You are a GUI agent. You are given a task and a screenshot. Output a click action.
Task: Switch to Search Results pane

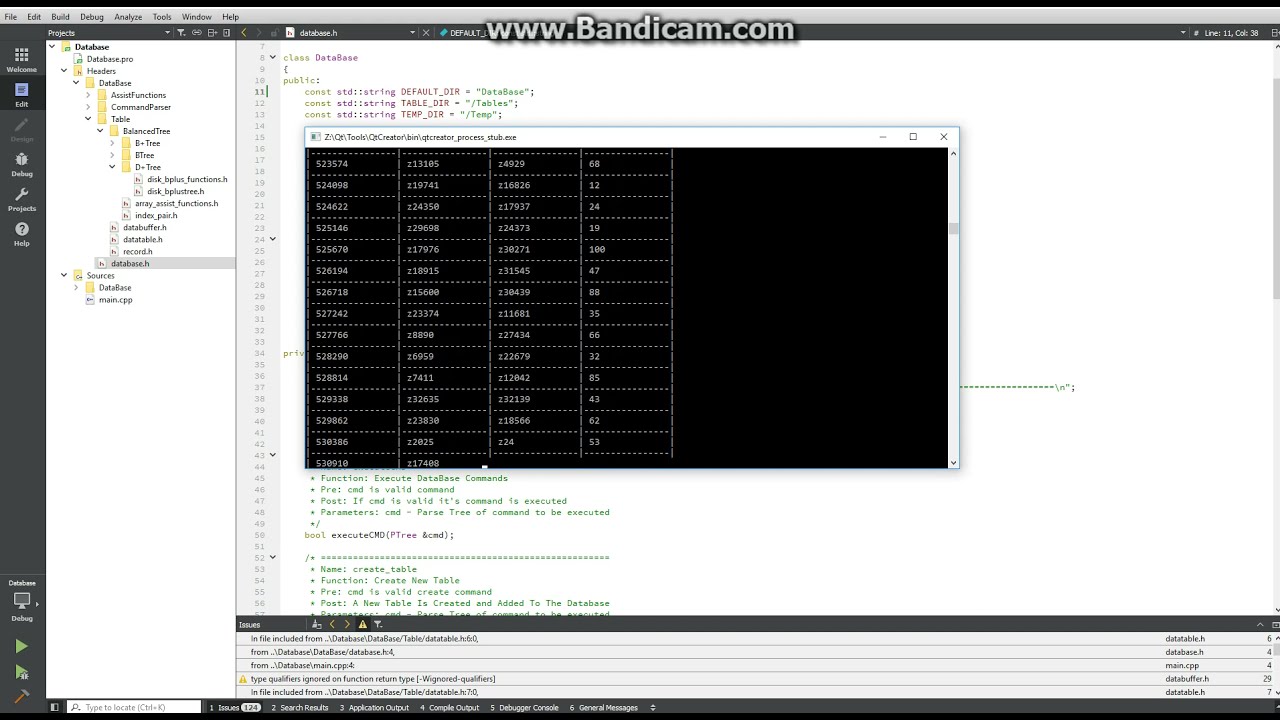tap(300, 707)
